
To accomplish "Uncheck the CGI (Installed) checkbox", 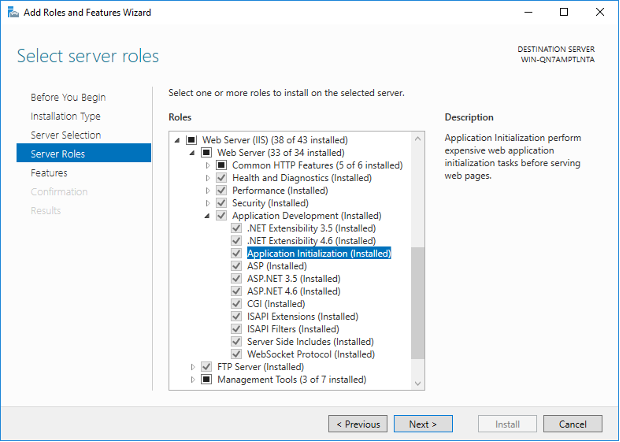I will 237,304.
